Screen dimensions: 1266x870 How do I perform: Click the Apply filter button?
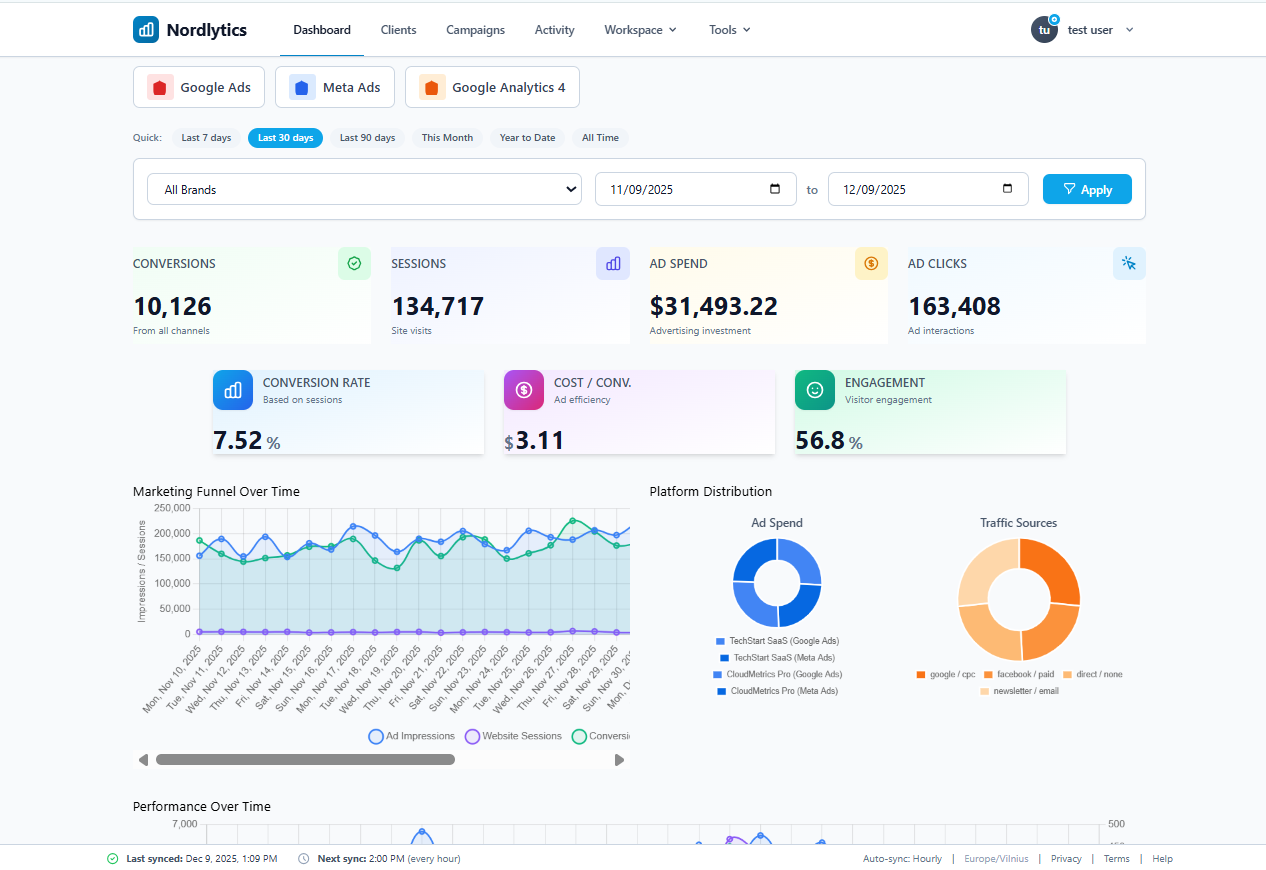pyautogui.click(x=1087, y=188)
